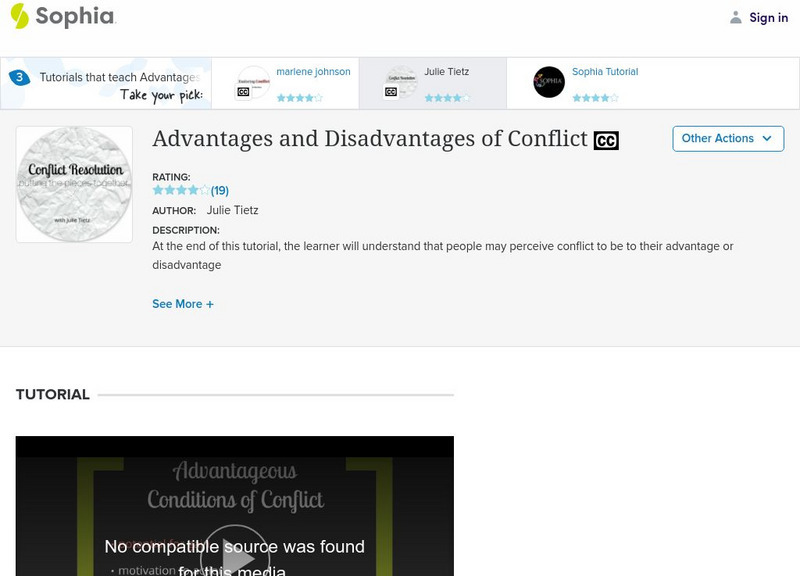800x576 pixels.
Task: Open the Other Actions dropdown
Action: point(728,139)
